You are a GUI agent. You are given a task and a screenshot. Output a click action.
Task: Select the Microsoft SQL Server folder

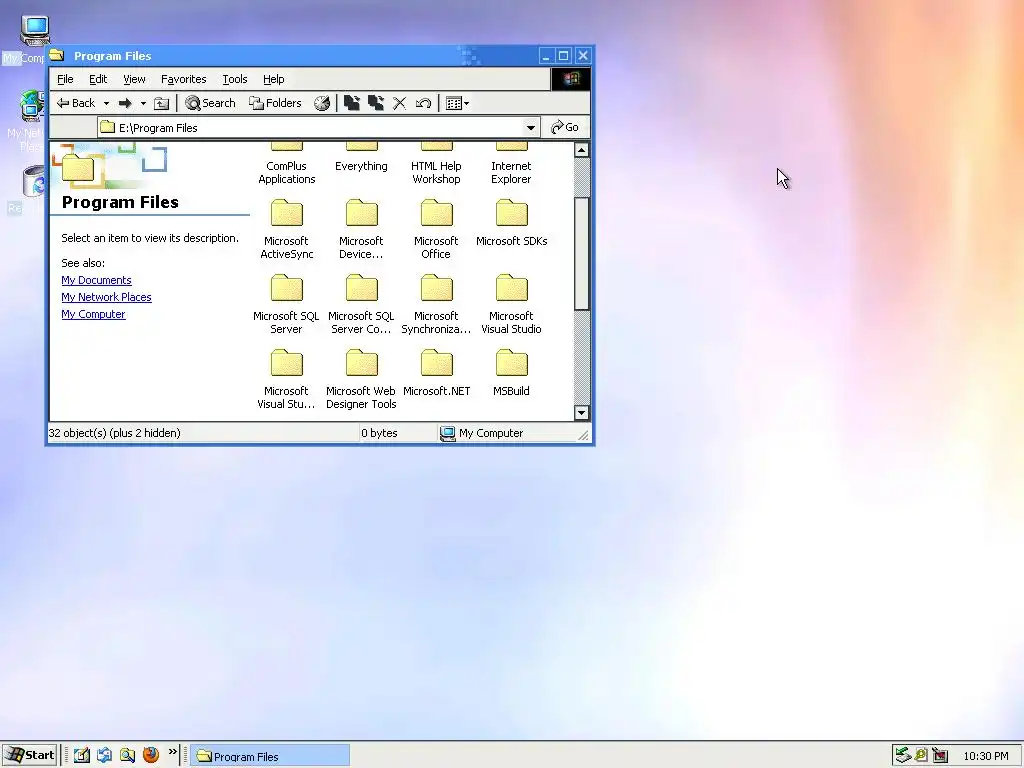tap(287, 304)
